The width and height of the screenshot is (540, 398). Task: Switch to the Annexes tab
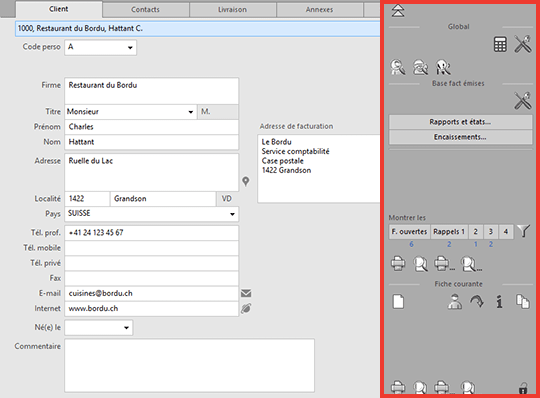[x=320, y=10]
